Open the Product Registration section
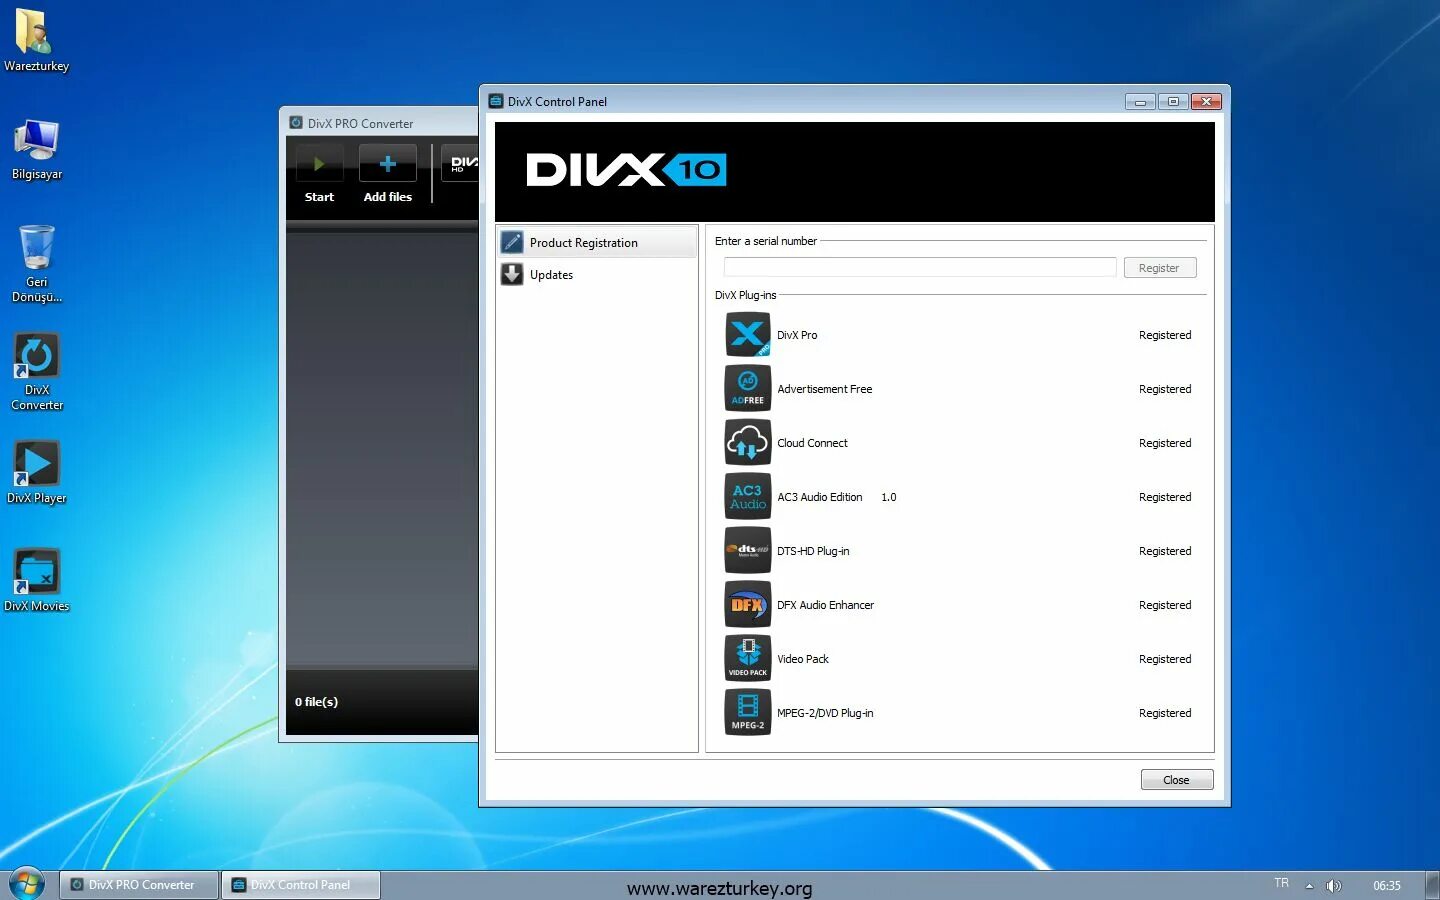 [x=597, y=242]
